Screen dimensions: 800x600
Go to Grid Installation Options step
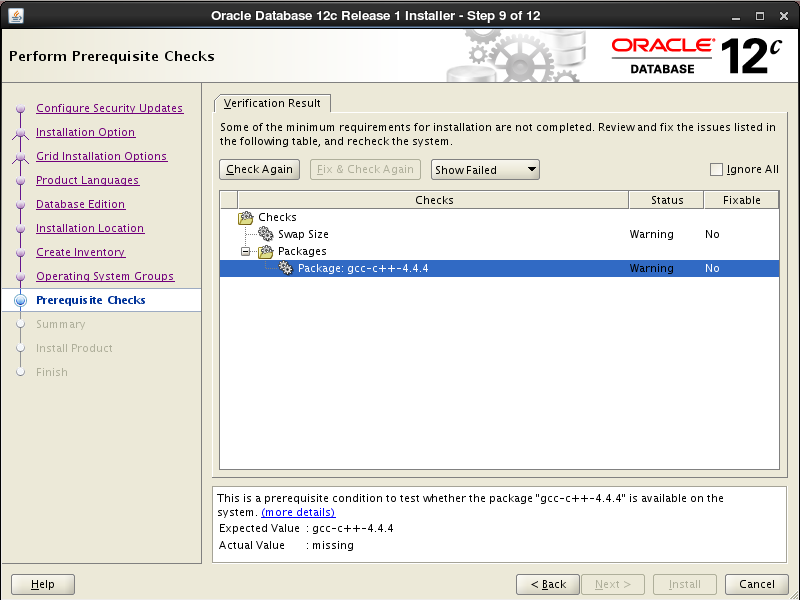tap(102, 156)
